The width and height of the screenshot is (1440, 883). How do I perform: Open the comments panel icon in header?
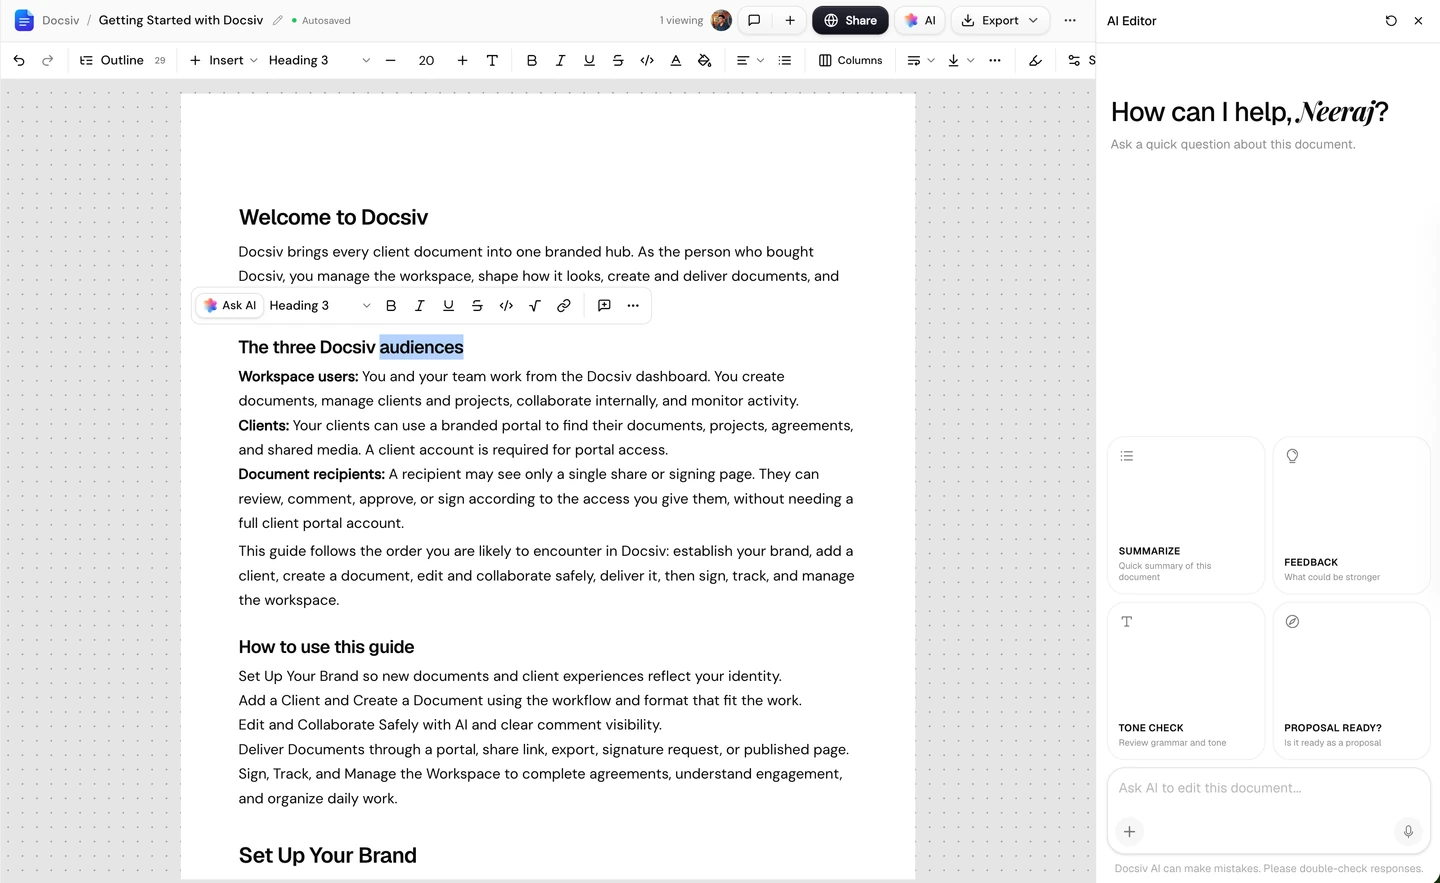tap(754, 20)
